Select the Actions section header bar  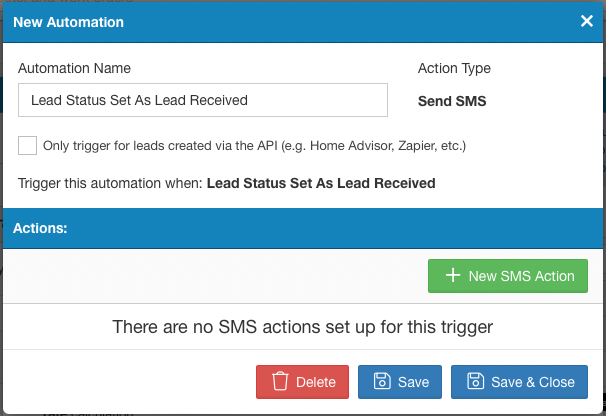click(x=303, y=228)
